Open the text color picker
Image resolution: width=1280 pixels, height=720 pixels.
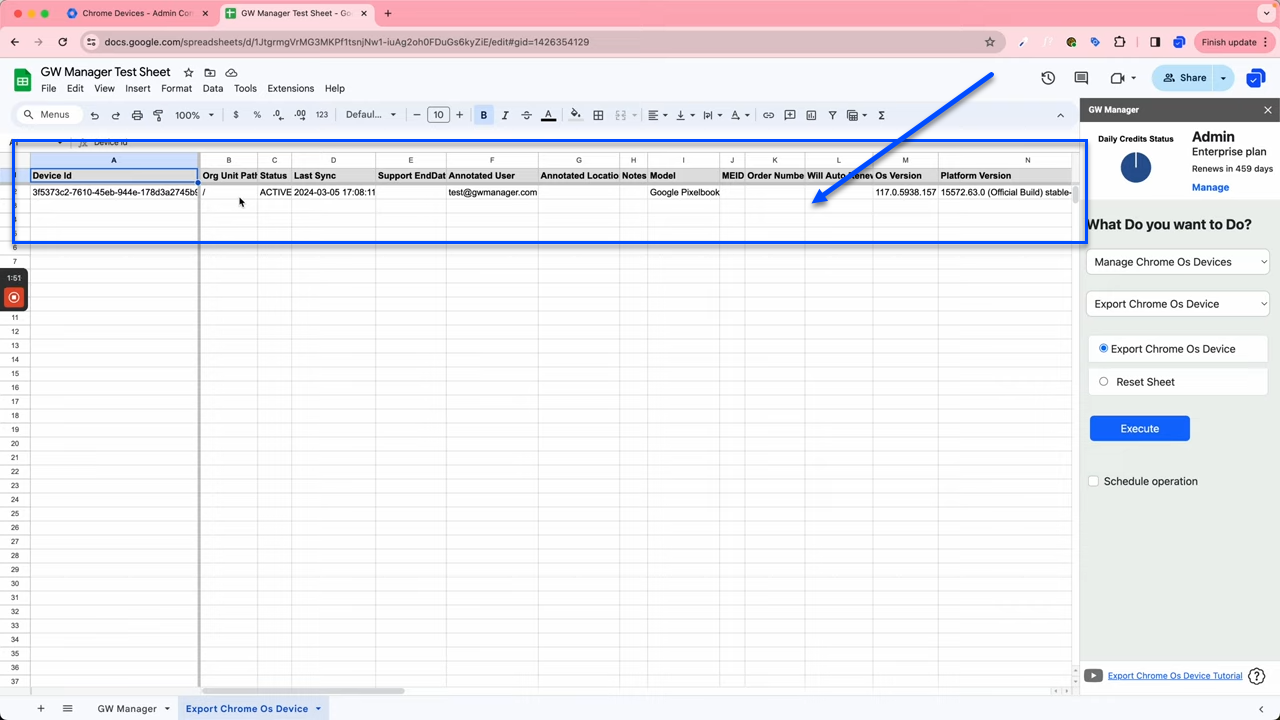[x=548, y=115]
